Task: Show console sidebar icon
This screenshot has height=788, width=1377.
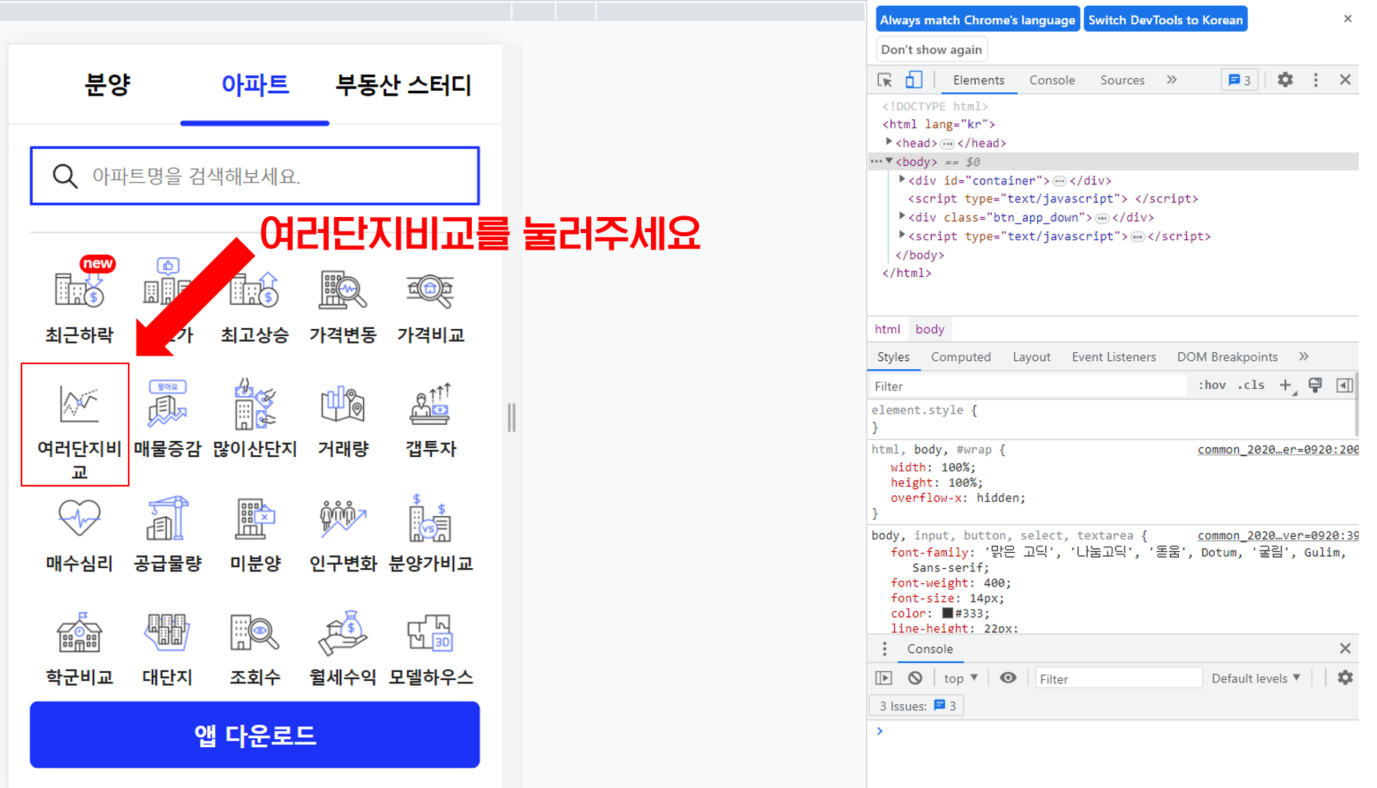Action: click(x=884, y=678)
